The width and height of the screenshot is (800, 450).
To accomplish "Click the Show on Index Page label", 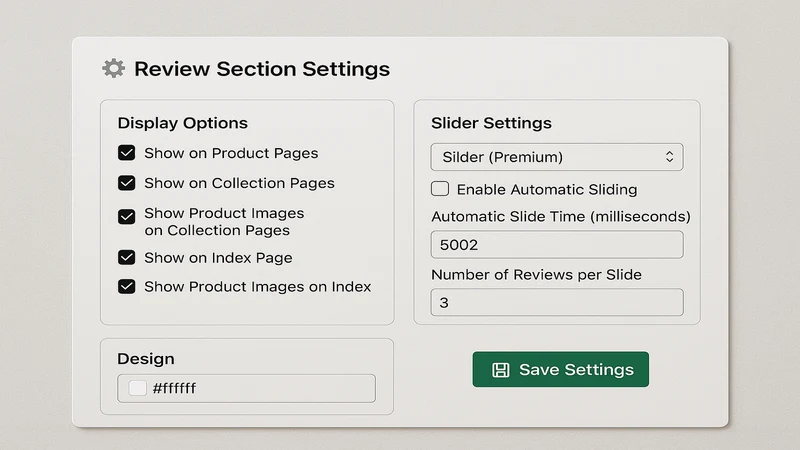I will pyautogui.click(x=218, y=258).
